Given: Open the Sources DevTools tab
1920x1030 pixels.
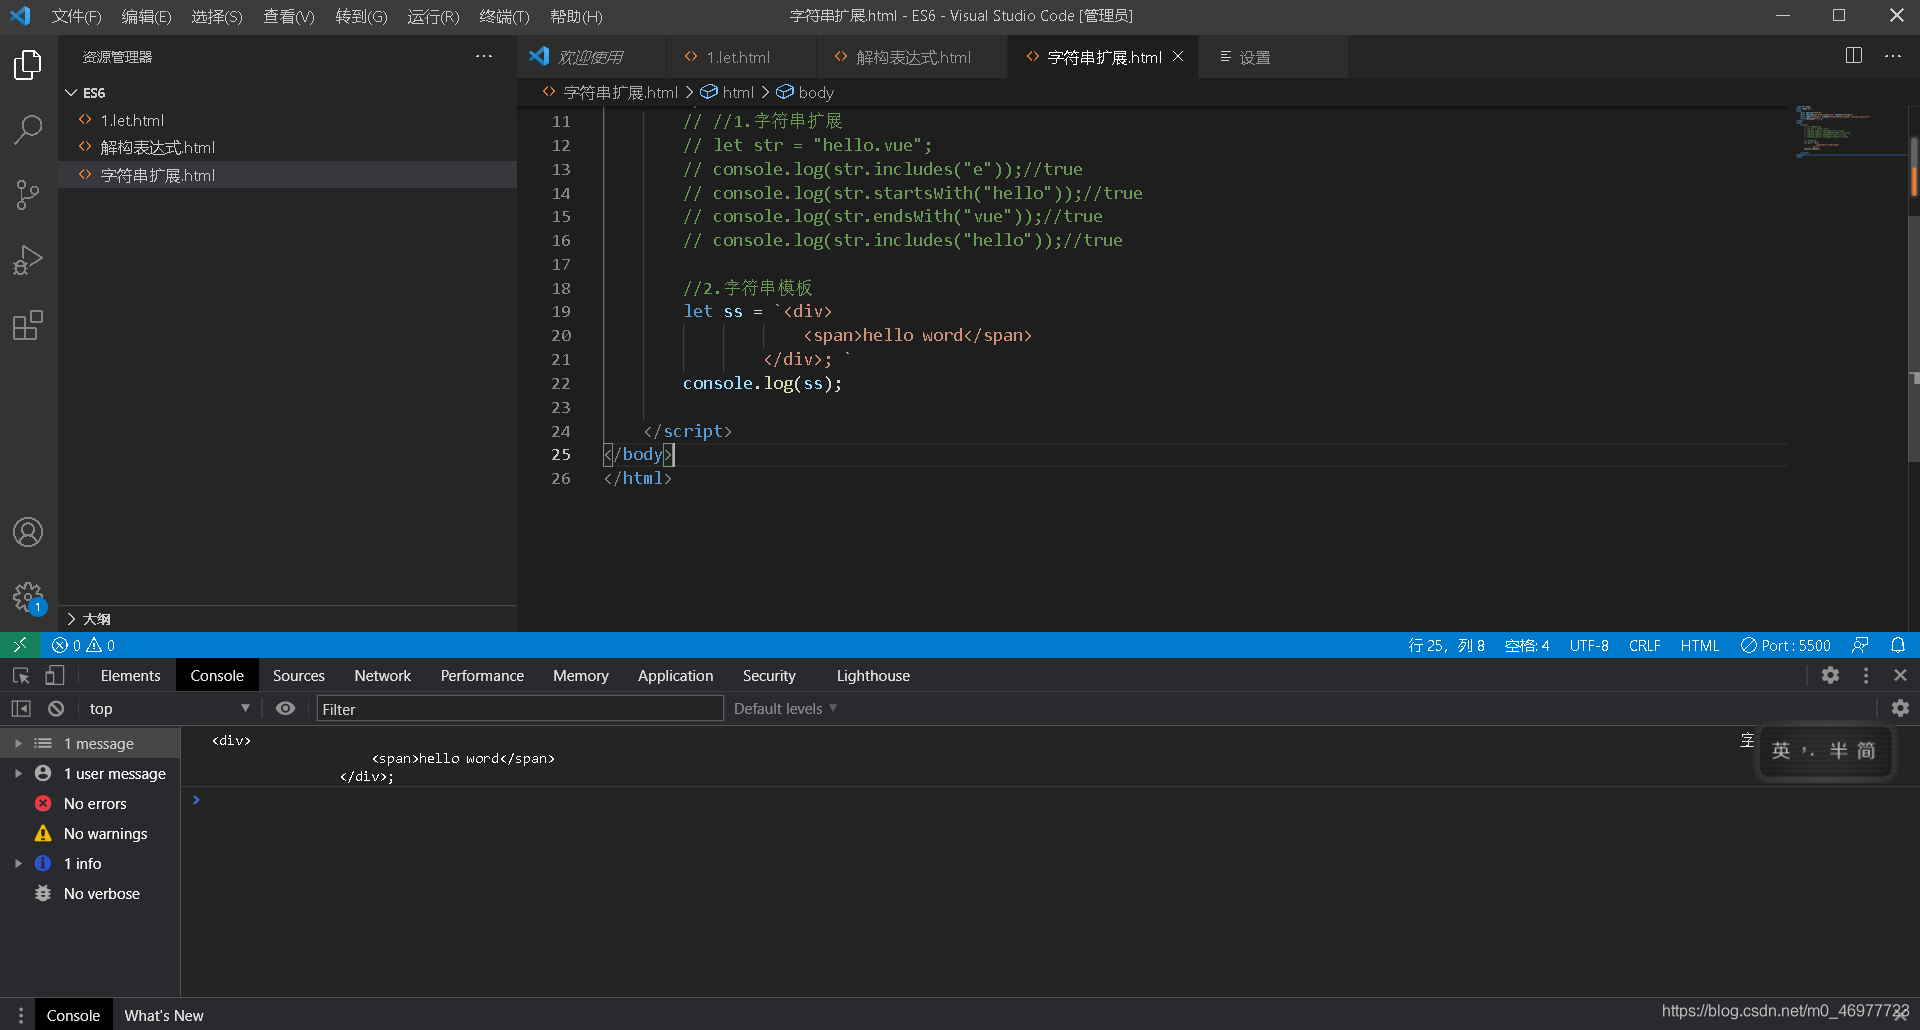Looking at the screenshot, I should [x=298, y=675].
